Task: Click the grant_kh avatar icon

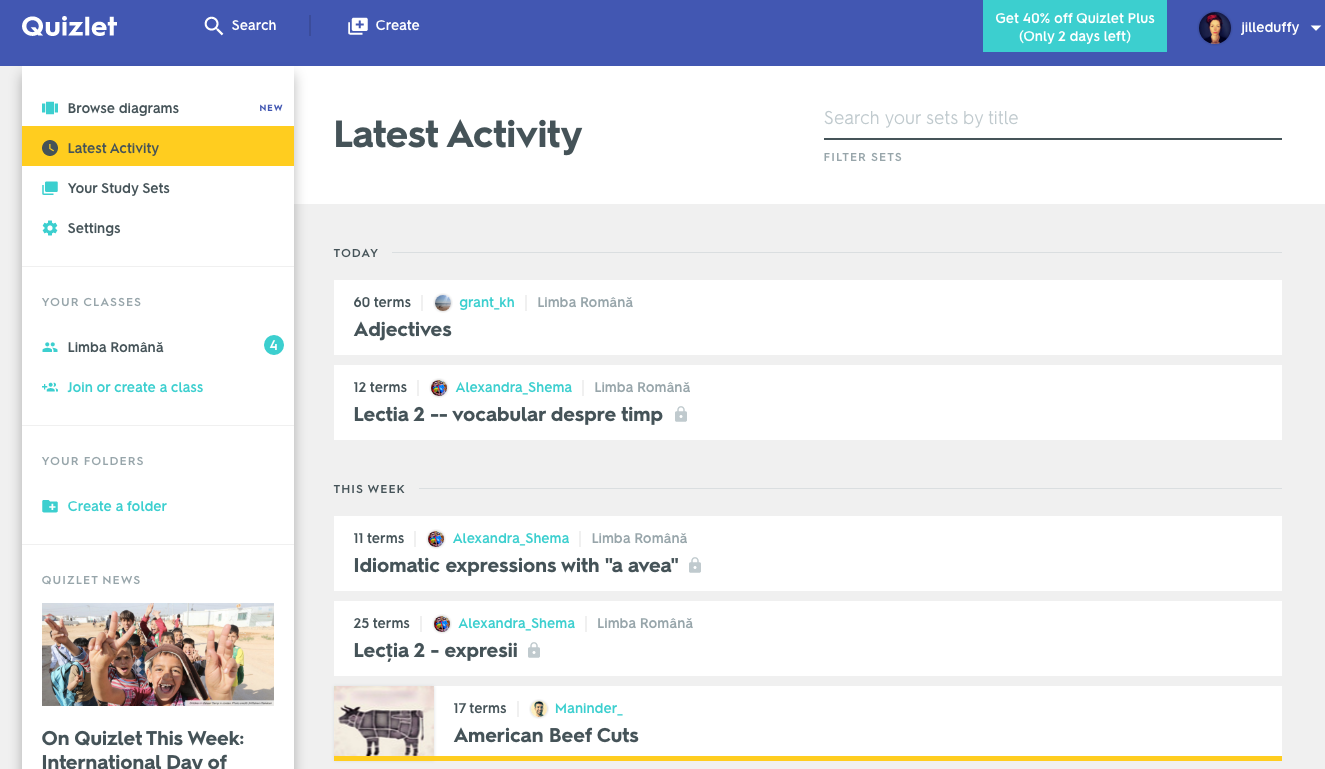Action: (443, 303)
